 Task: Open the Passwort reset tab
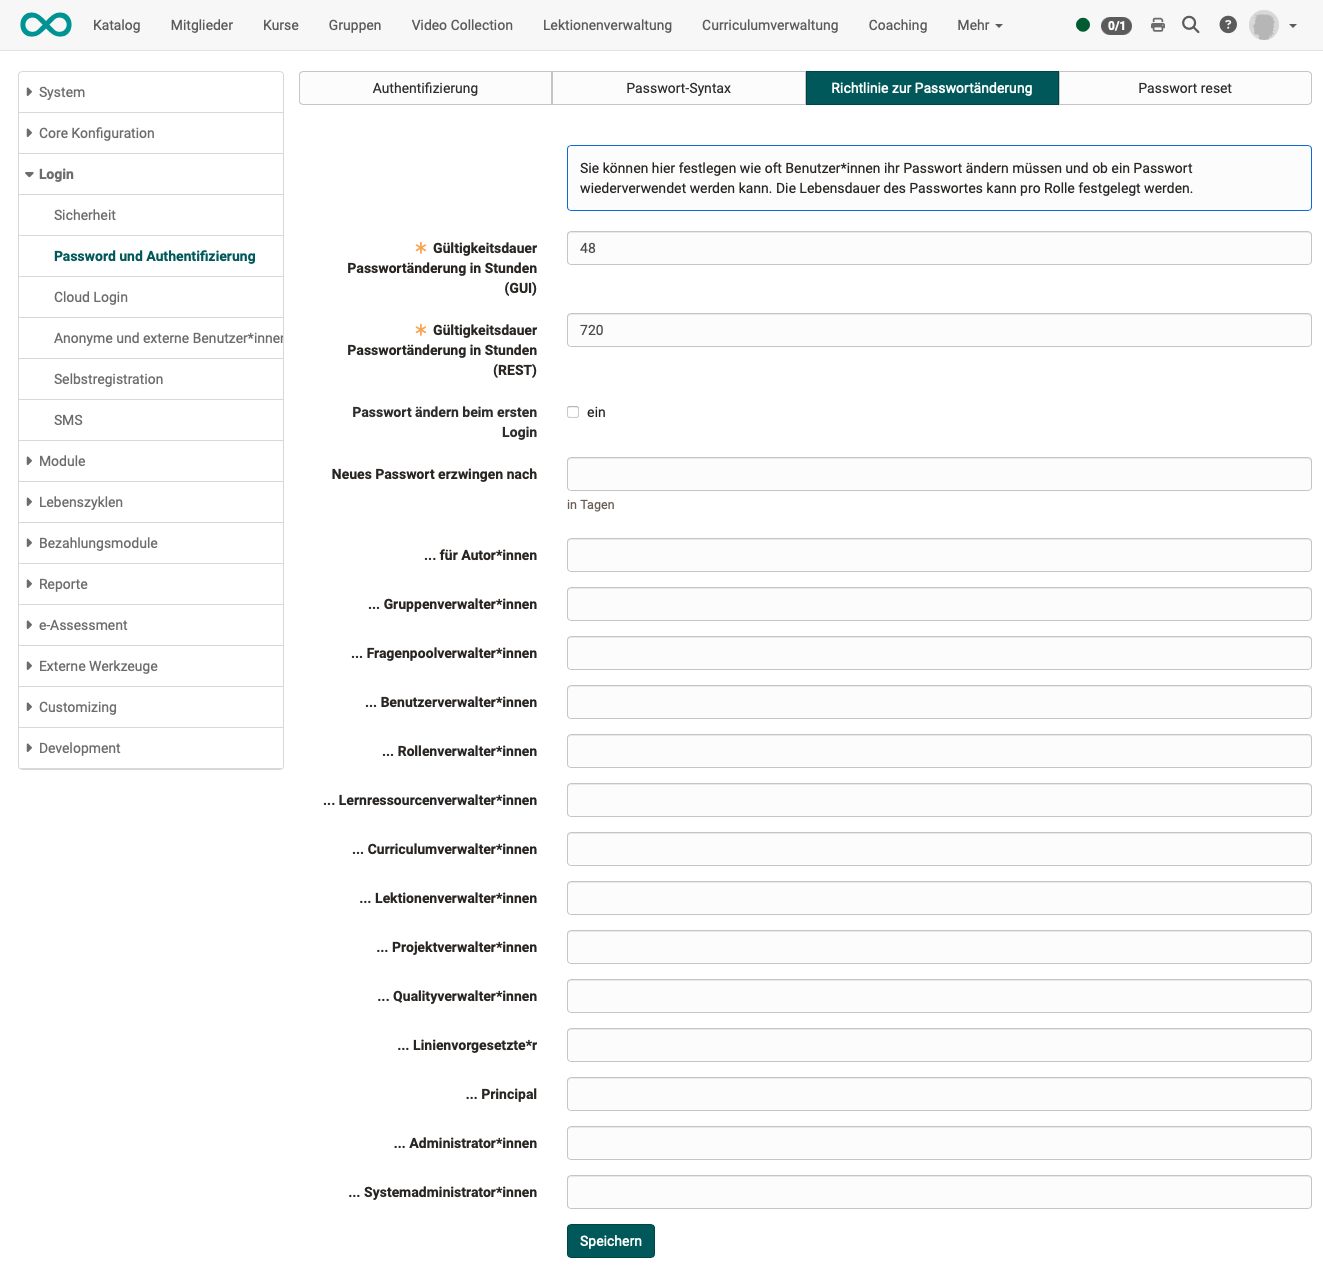(x=1185, y=88)
